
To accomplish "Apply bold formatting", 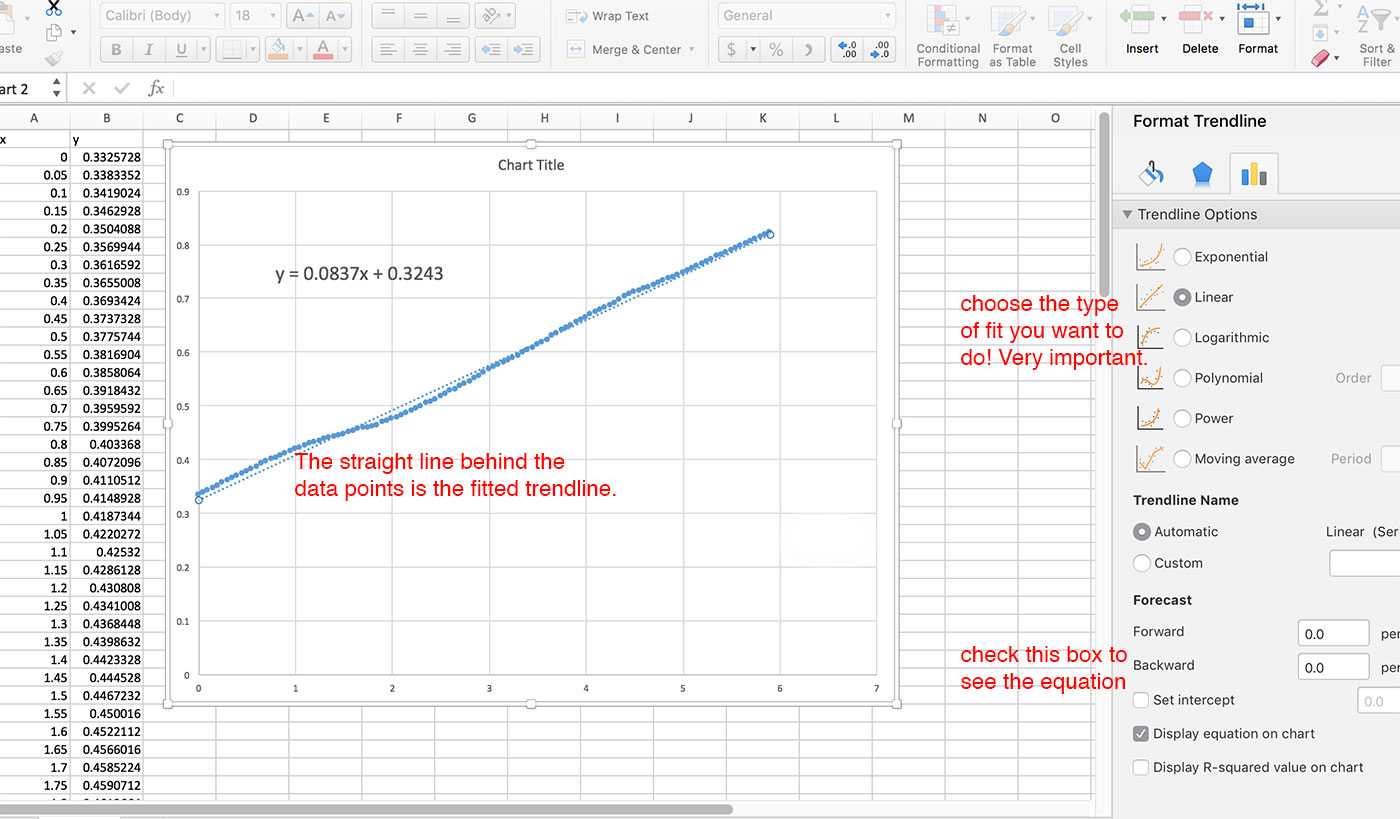I will click(x=115, y=49).
